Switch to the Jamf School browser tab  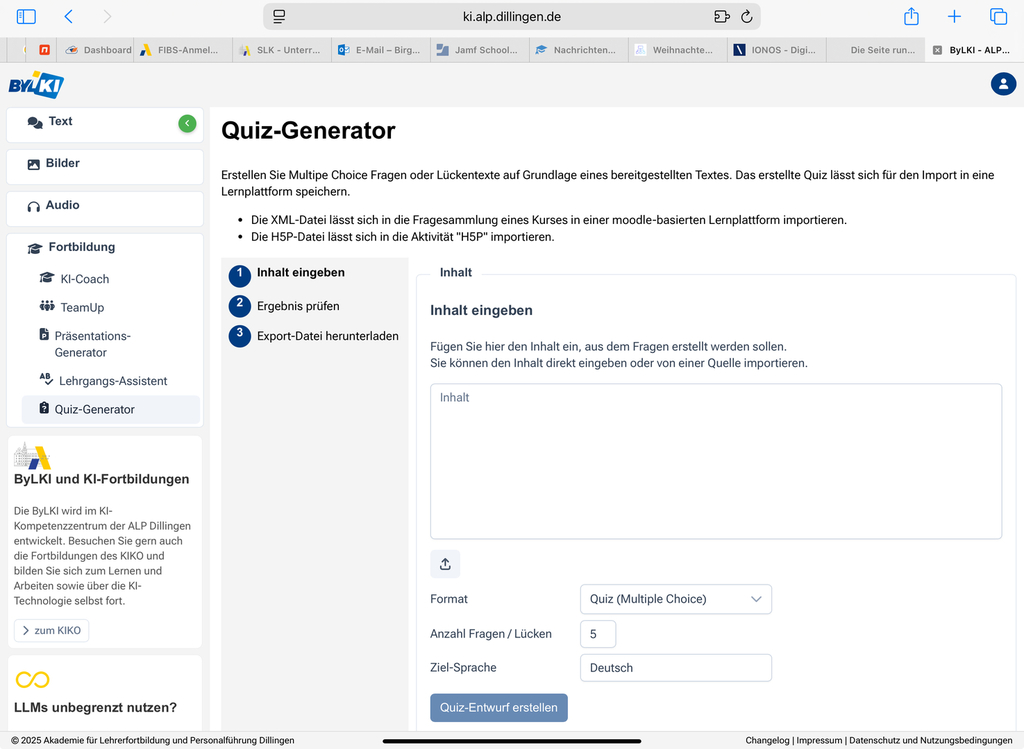pos(478,50)
